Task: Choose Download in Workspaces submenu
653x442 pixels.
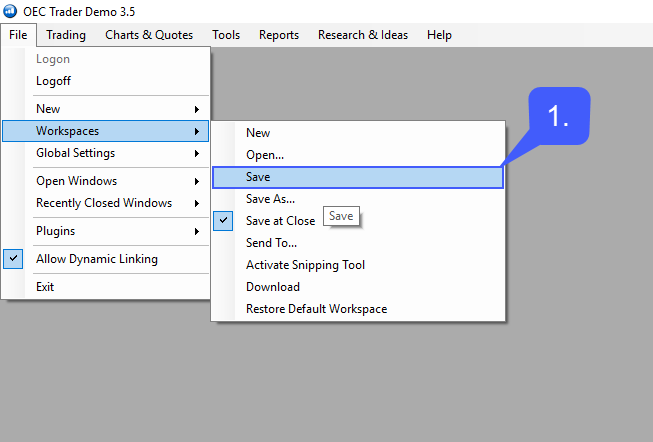Action: click(x=358, y=287)
